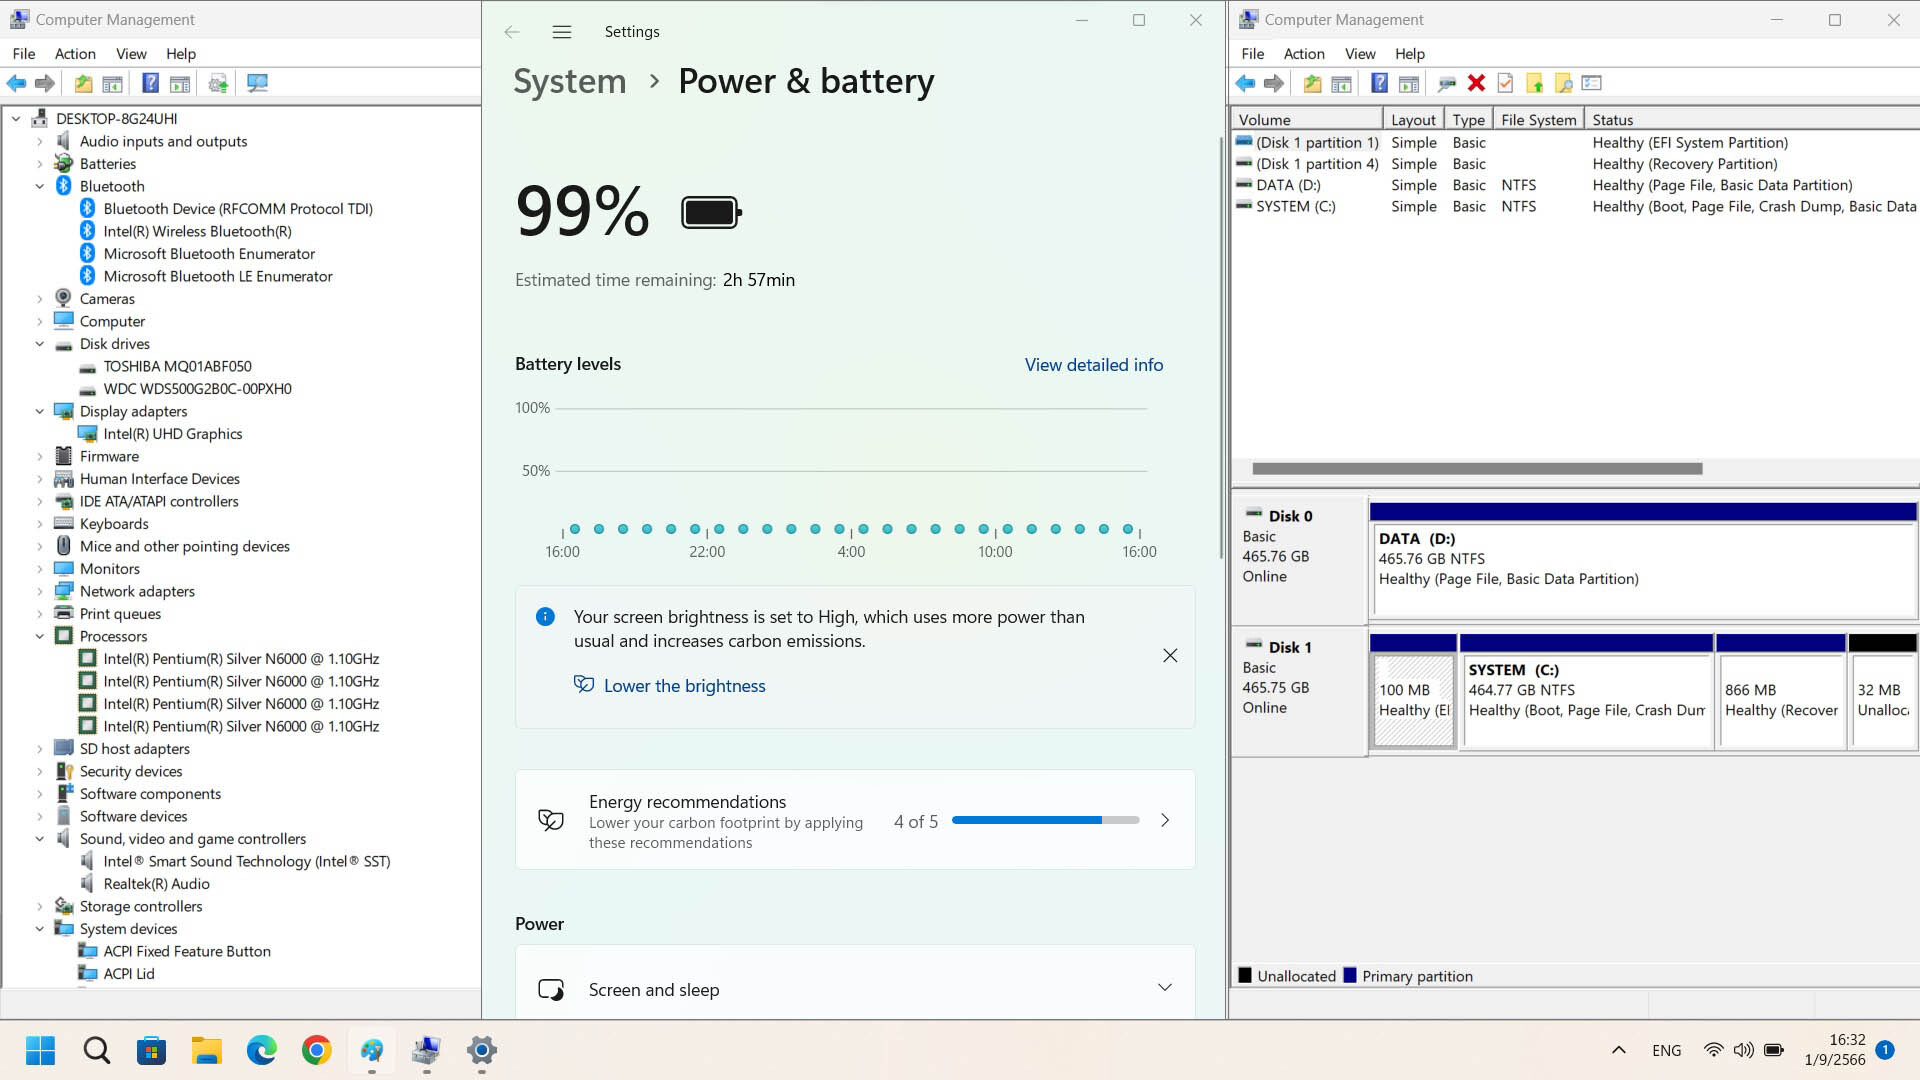Click the blue Help icon in the Disk Management toolbar

(1379, 83)
